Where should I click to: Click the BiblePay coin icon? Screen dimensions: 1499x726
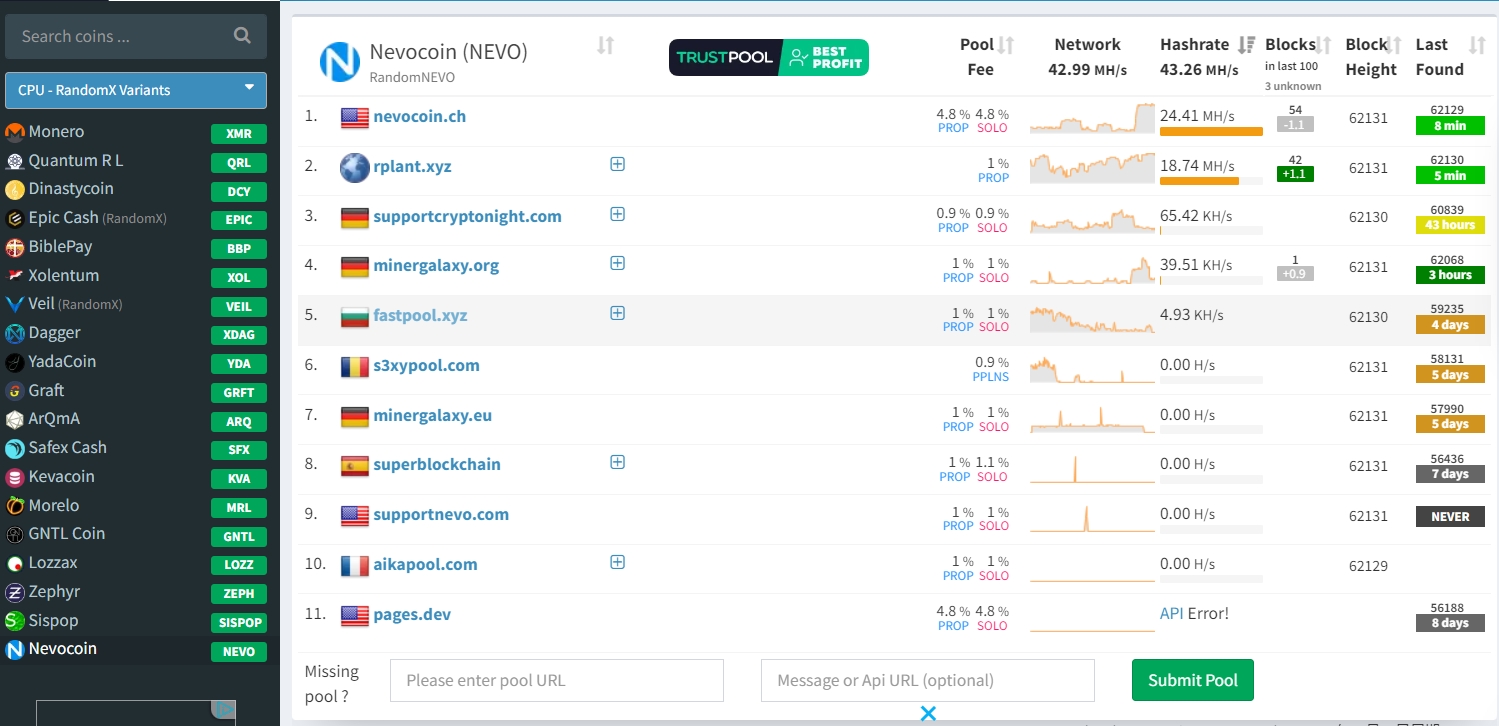point(14,247)
